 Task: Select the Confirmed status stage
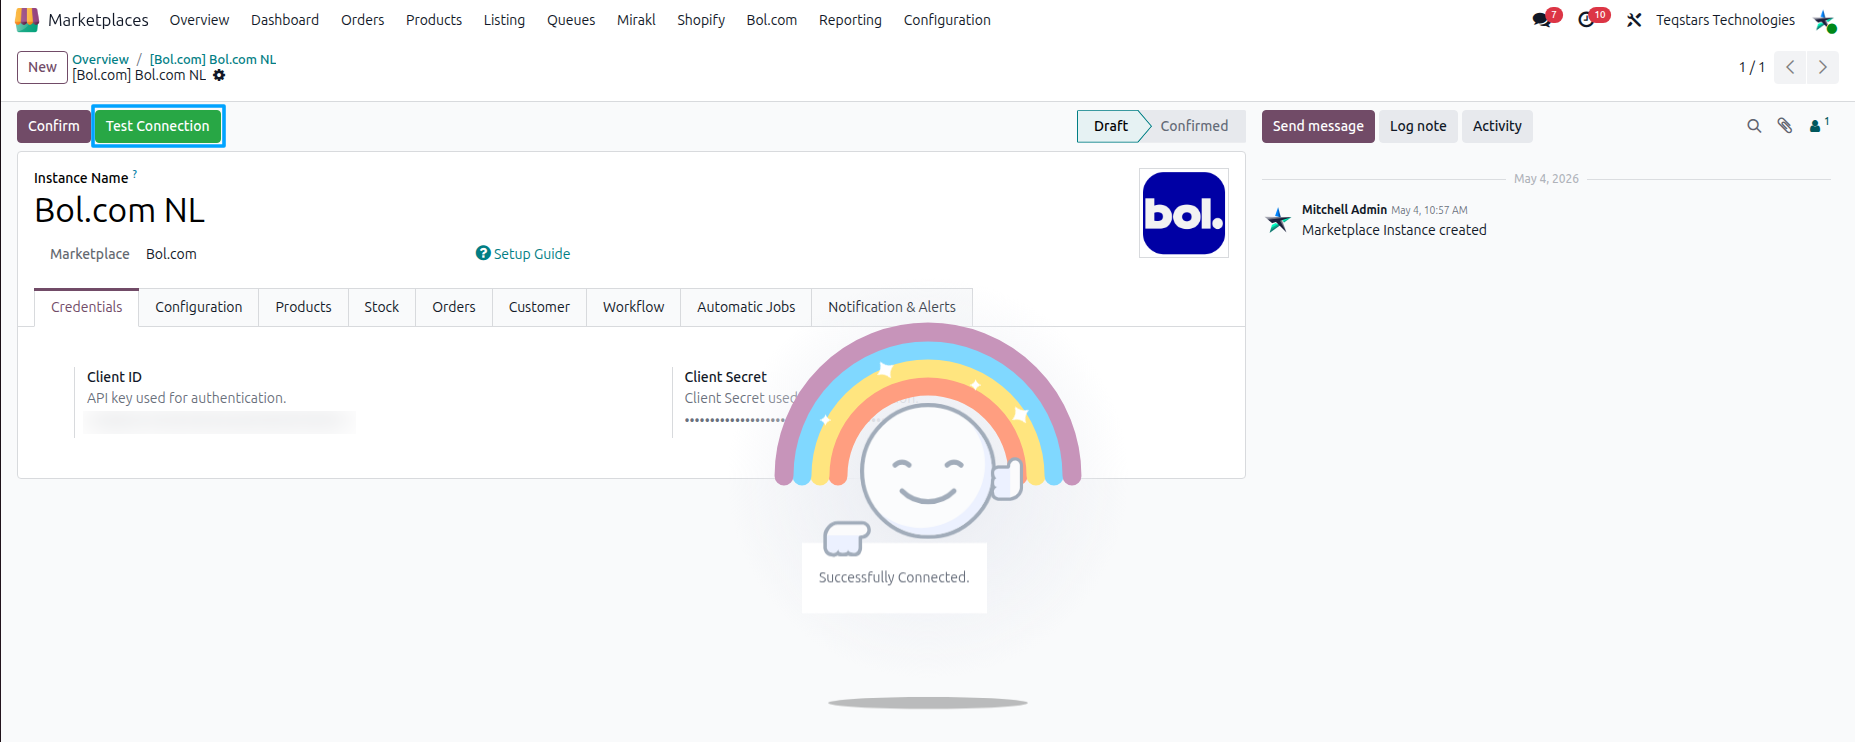click(1194, 126)
